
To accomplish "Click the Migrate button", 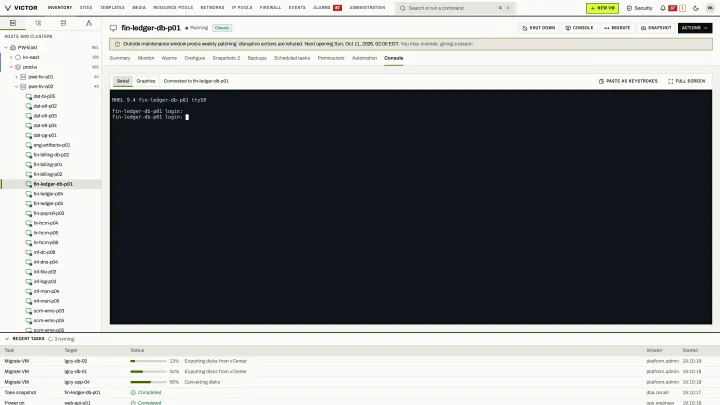I will click(617, 28).
